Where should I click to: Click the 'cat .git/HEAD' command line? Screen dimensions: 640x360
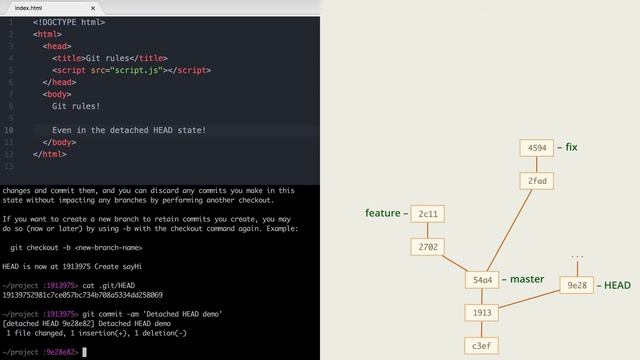pos(109,286)
